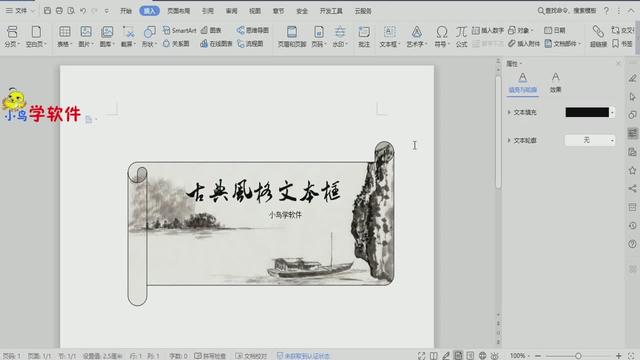Screen dimensions: 640x360
Task: Insert a blank page with 空白页
Action: pos(36,36)
